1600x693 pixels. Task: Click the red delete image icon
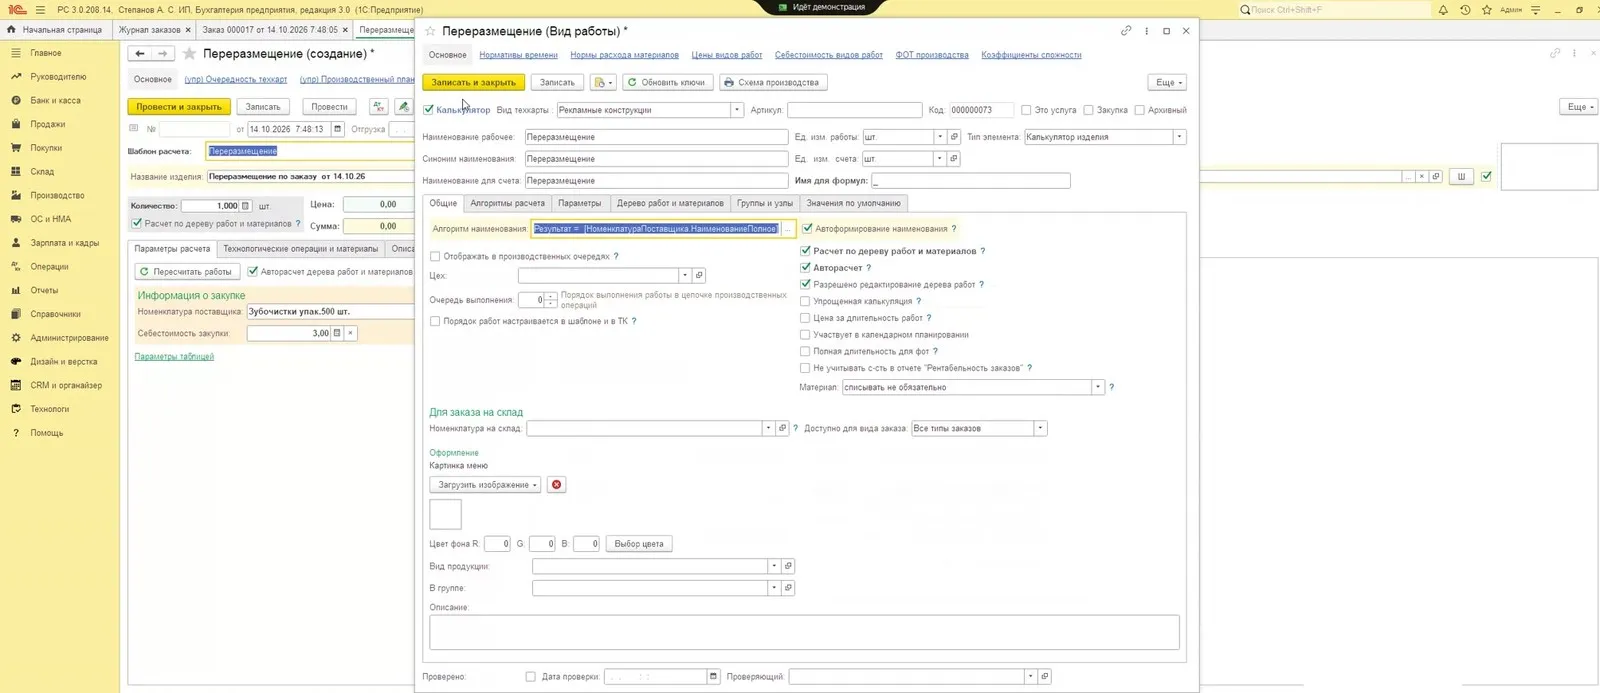pyautogui.click(x=557, y=485)
